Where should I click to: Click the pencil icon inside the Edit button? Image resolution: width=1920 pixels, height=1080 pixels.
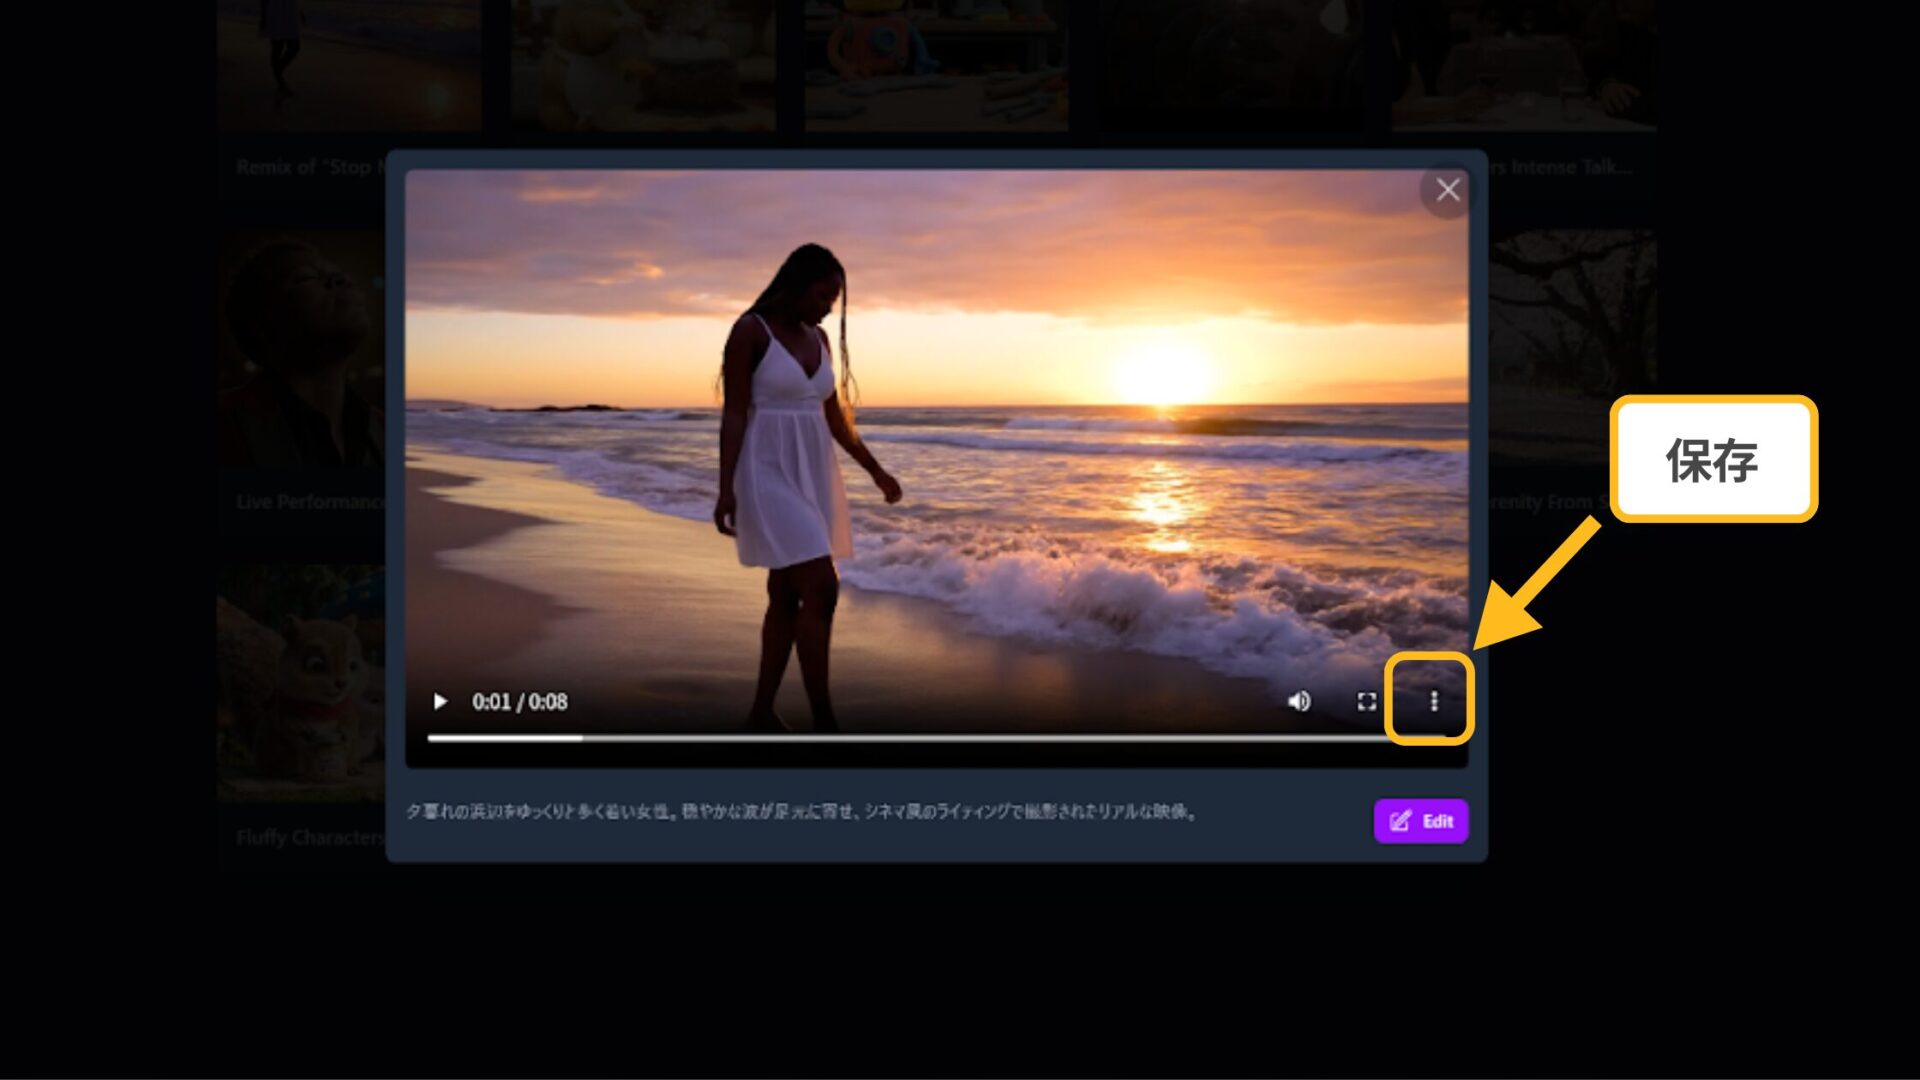pos(1399,820)
